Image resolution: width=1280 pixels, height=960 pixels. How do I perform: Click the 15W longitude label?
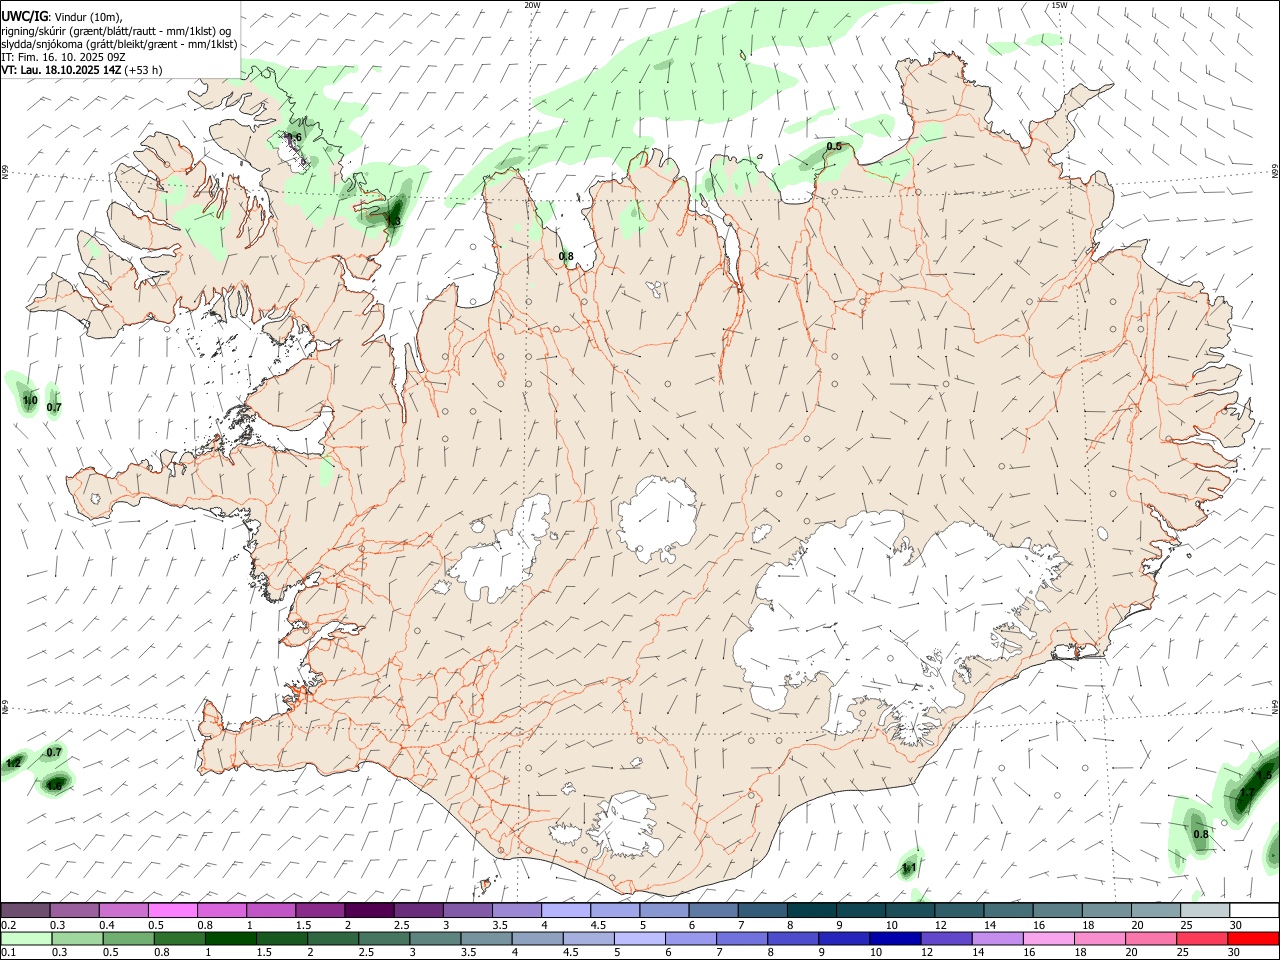[x=1059, y=5]
